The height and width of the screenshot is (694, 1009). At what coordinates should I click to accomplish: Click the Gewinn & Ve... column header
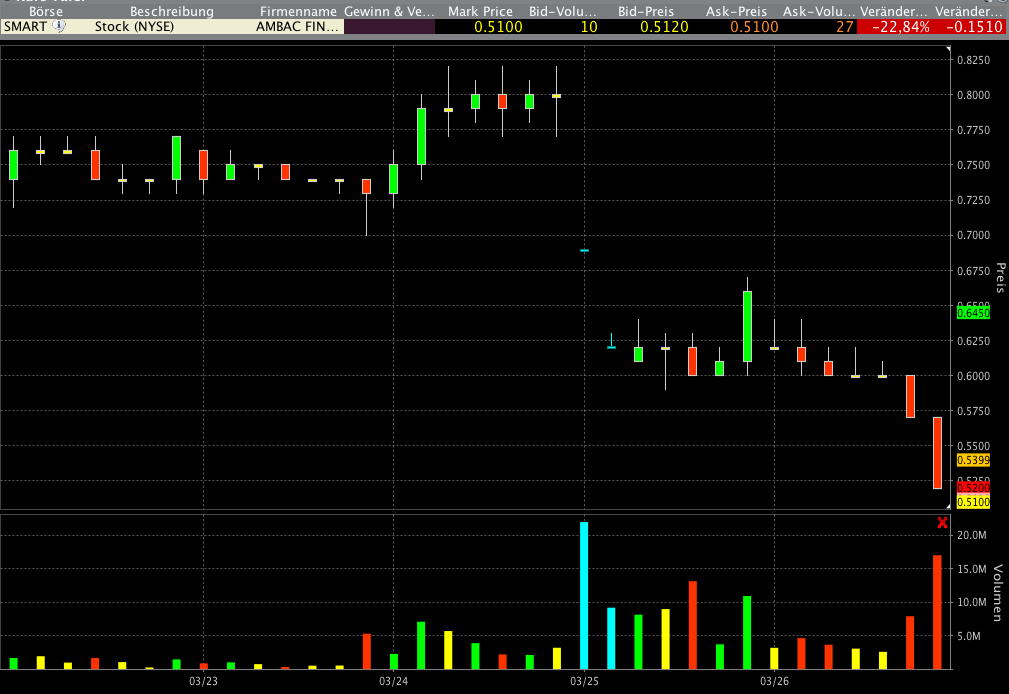click(389, 12)
